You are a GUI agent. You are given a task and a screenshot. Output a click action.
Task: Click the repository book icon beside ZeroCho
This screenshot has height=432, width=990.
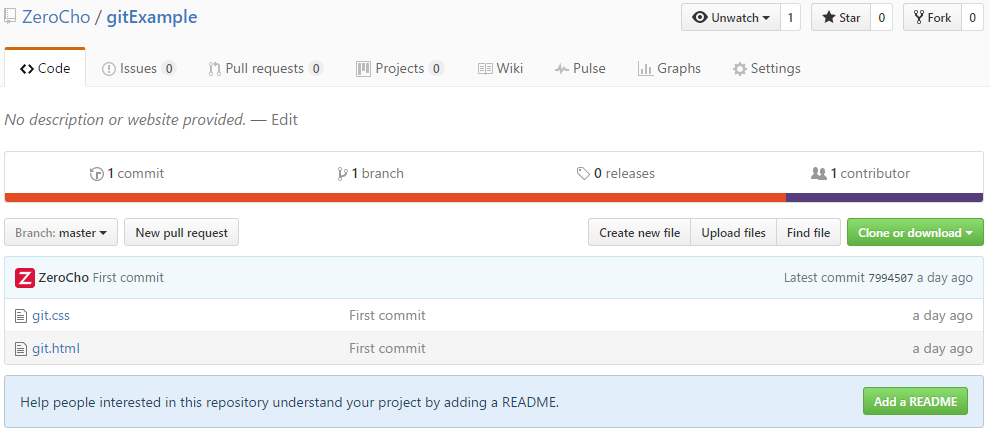coord(9,17)
